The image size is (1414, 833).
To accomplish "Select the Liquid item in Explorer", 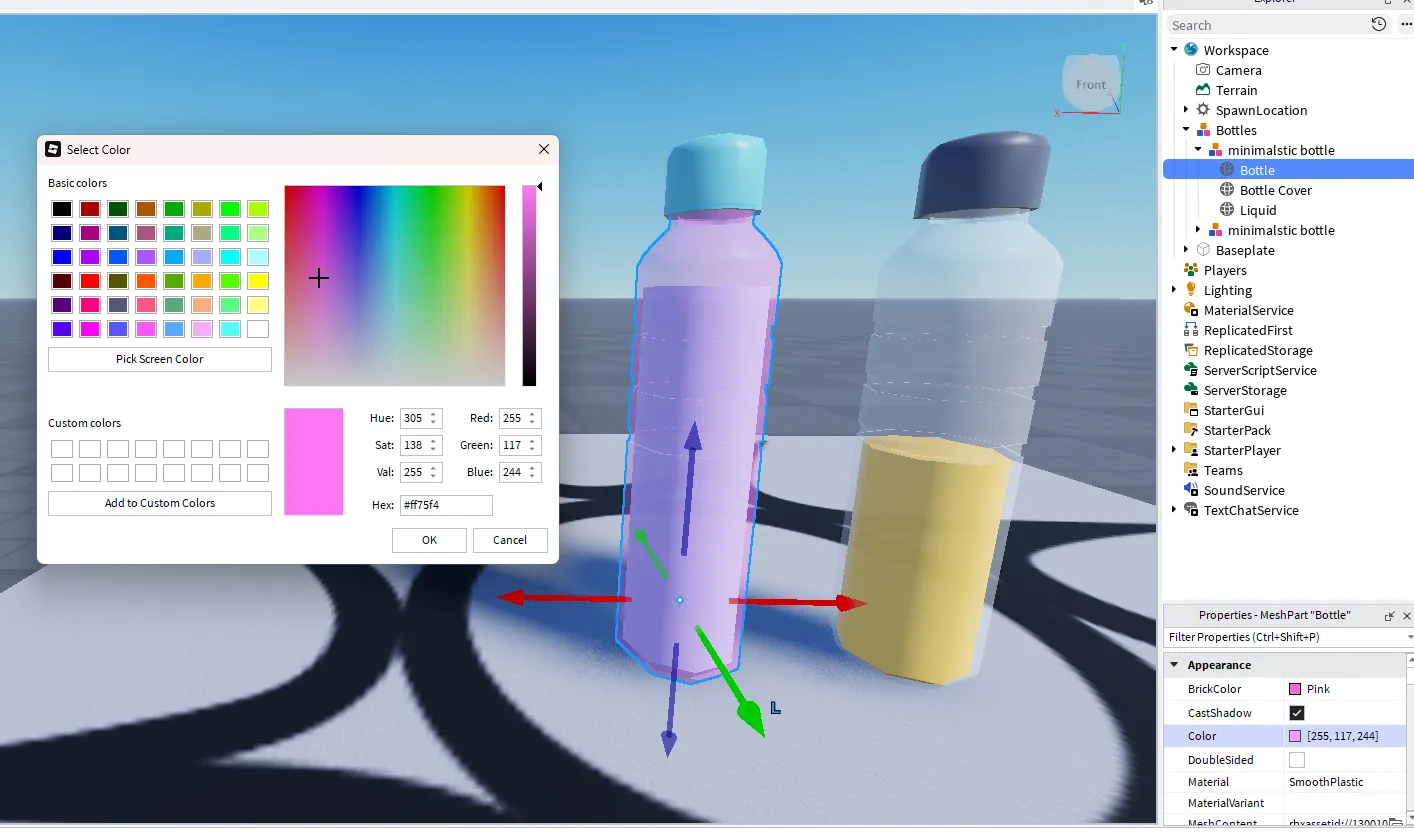I will click(1257, 210).
